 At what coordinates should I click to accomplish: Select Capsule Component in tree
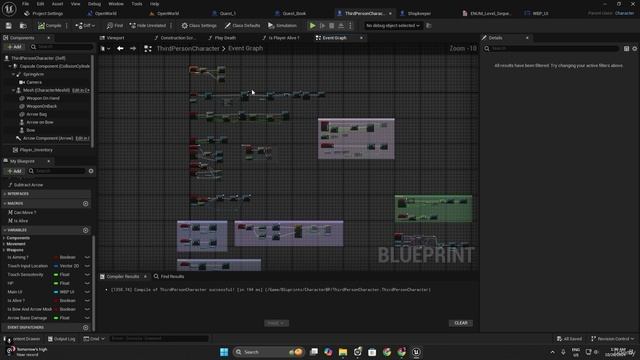[51, 66]
